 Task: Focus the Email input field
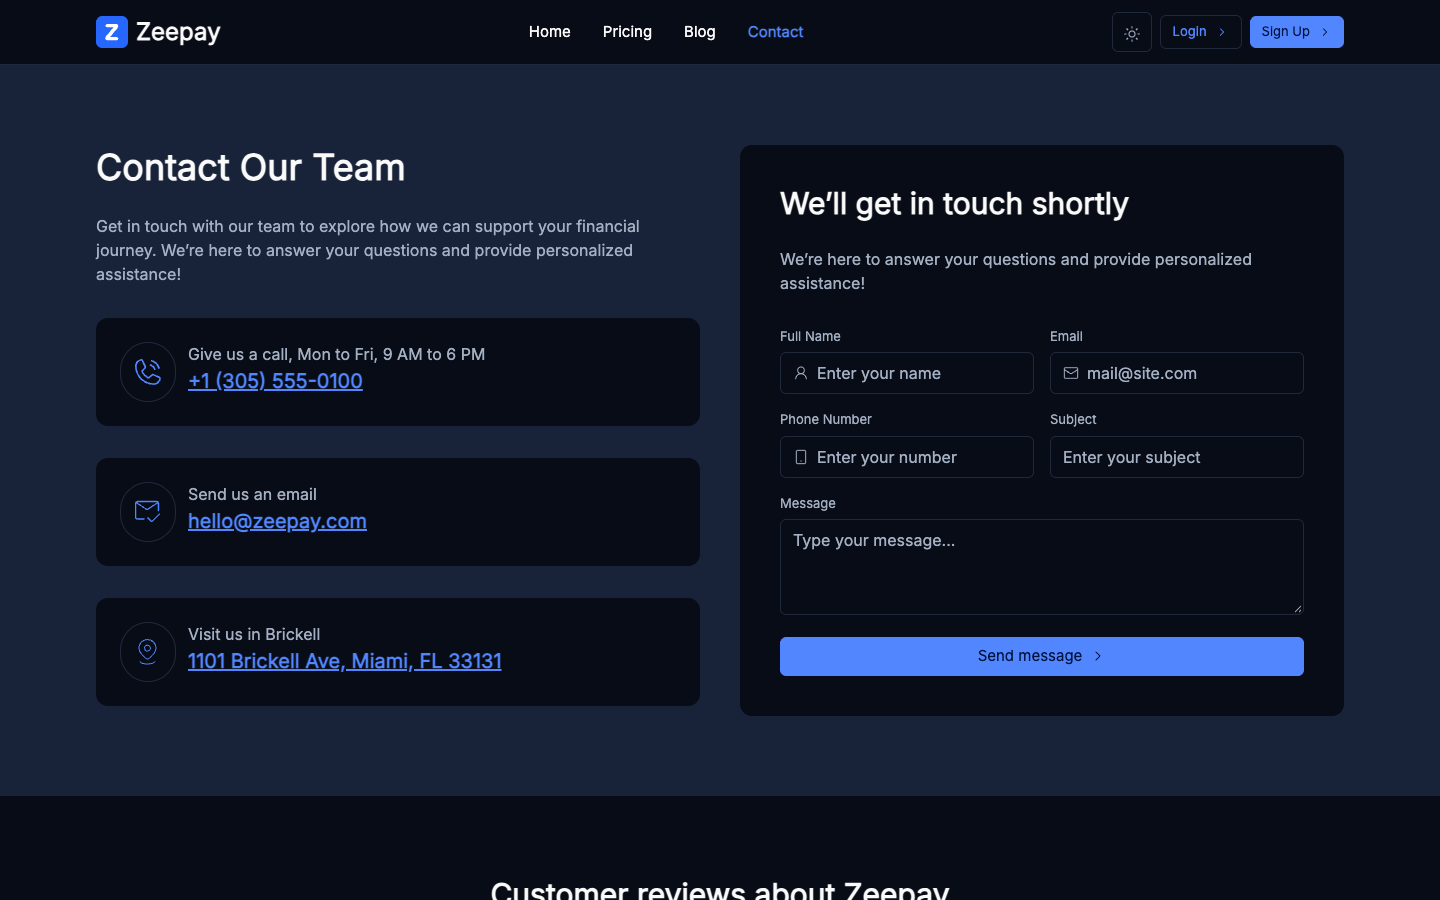1177,373
